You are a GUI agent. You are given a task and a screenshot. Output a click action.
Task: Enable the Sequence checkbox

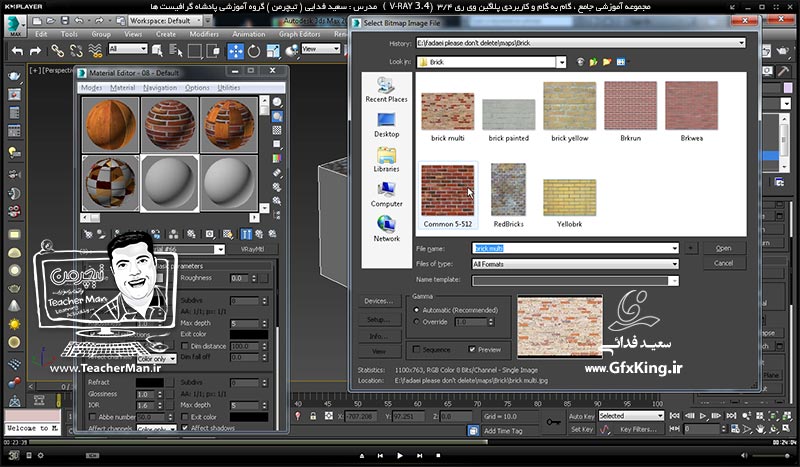point(416,350)
